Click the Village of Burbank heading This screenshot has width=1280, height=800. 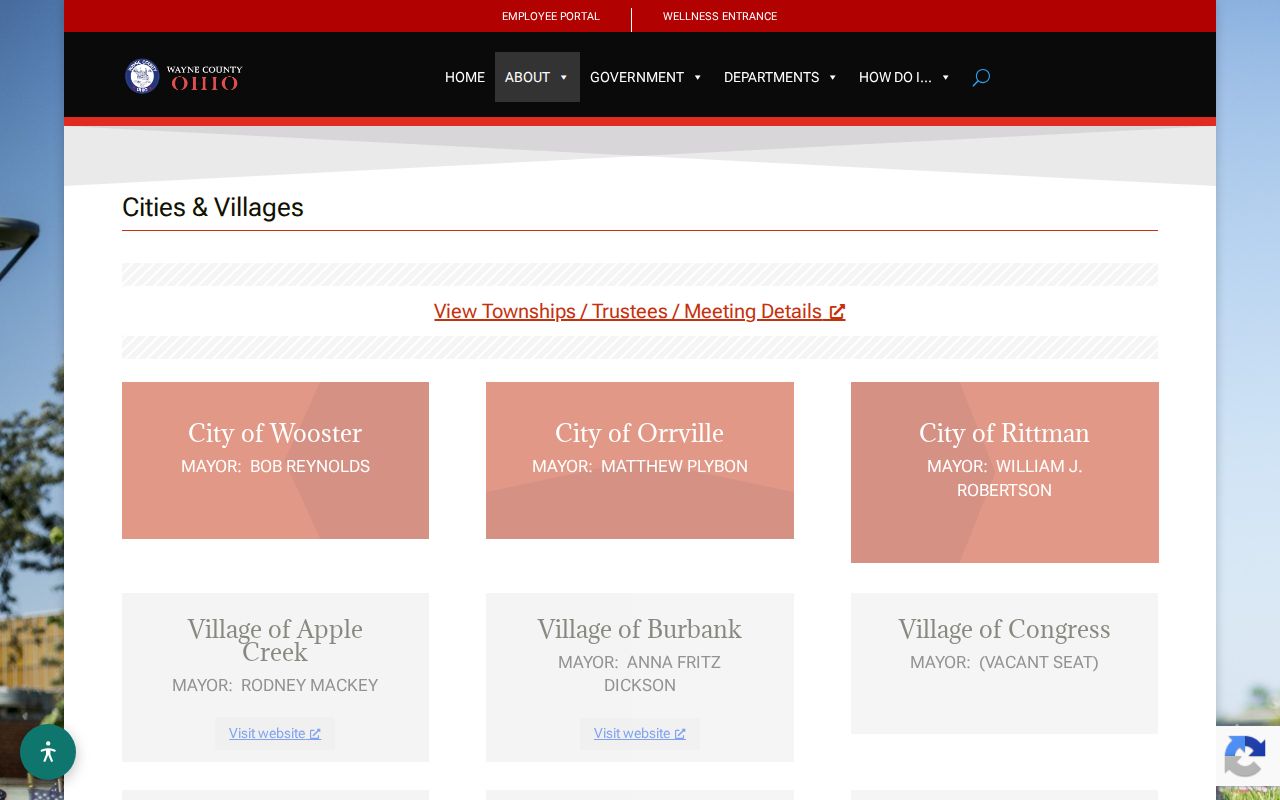640,629
